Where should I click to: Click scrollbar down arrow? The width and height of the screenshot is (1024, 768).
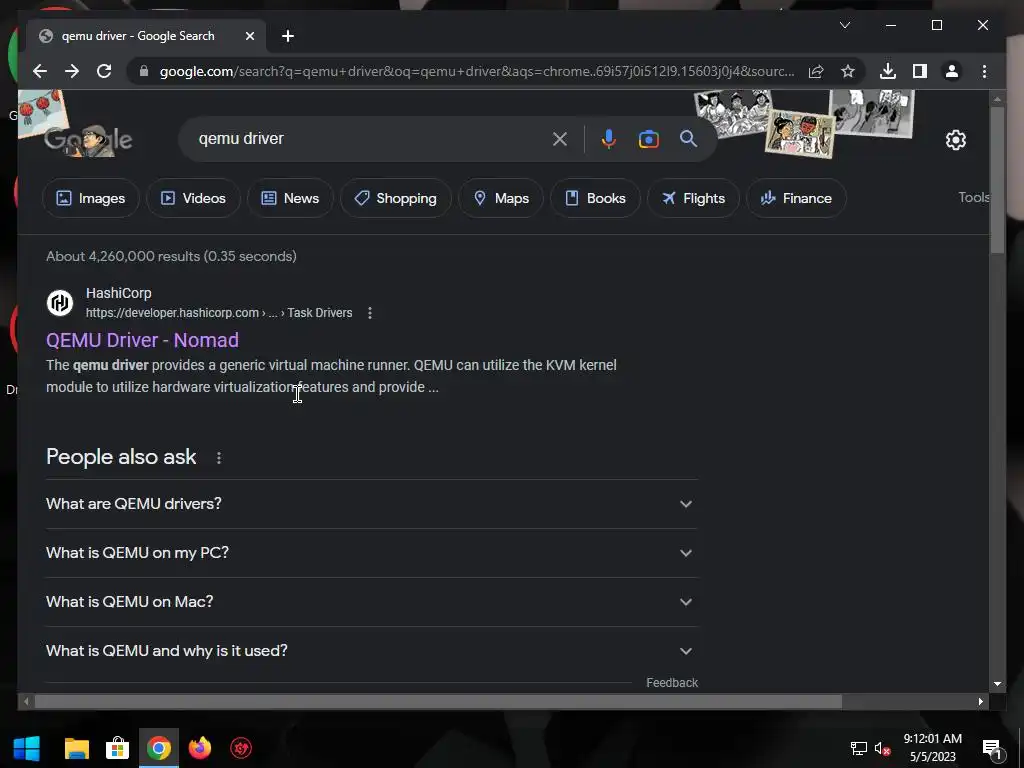(997, 684)
